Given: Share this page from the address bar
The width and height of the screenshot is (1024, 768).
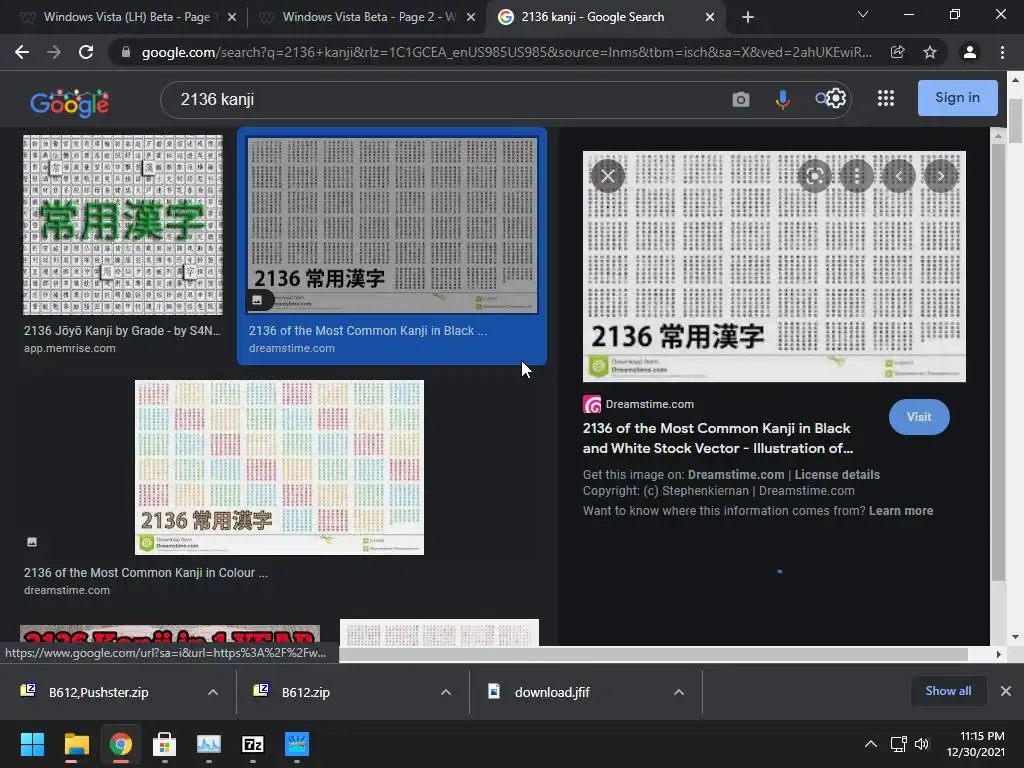Looking at the screenshot, I should (x=897, y=52).
